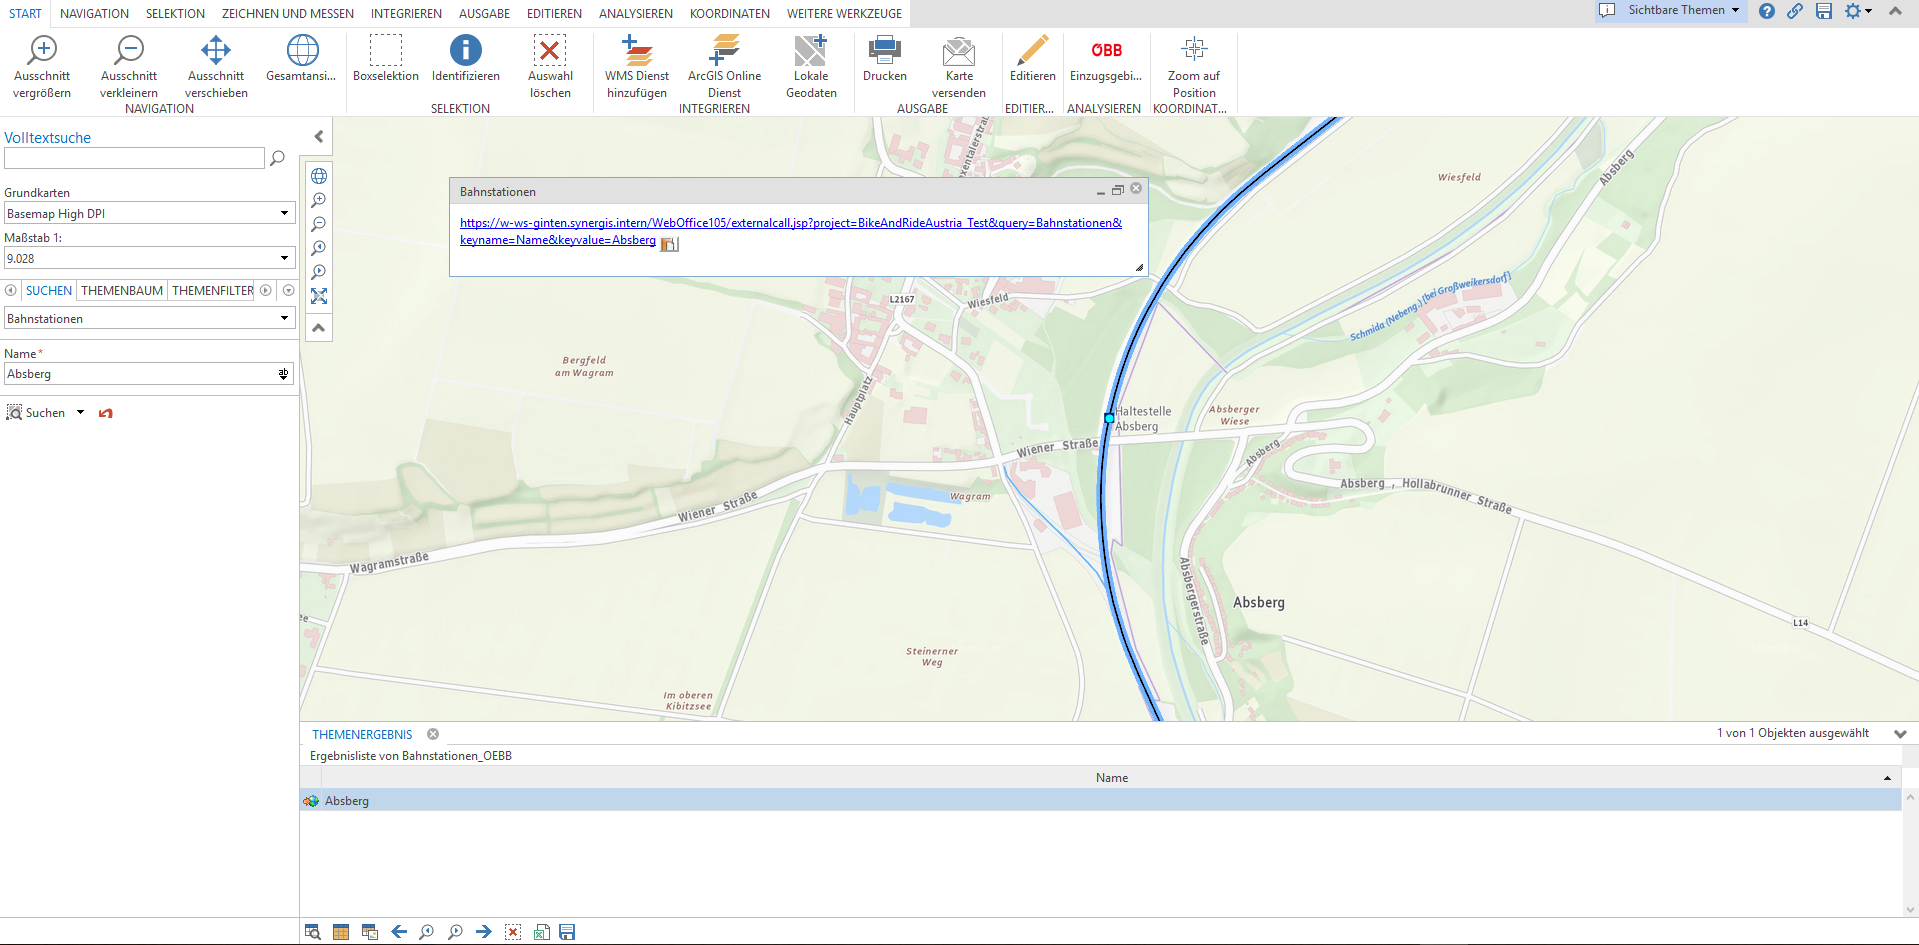The height and width of the screenshot is (945, 1919).
Task: Collapse the left search panel with chevron
Action: [x=318, y=136]
